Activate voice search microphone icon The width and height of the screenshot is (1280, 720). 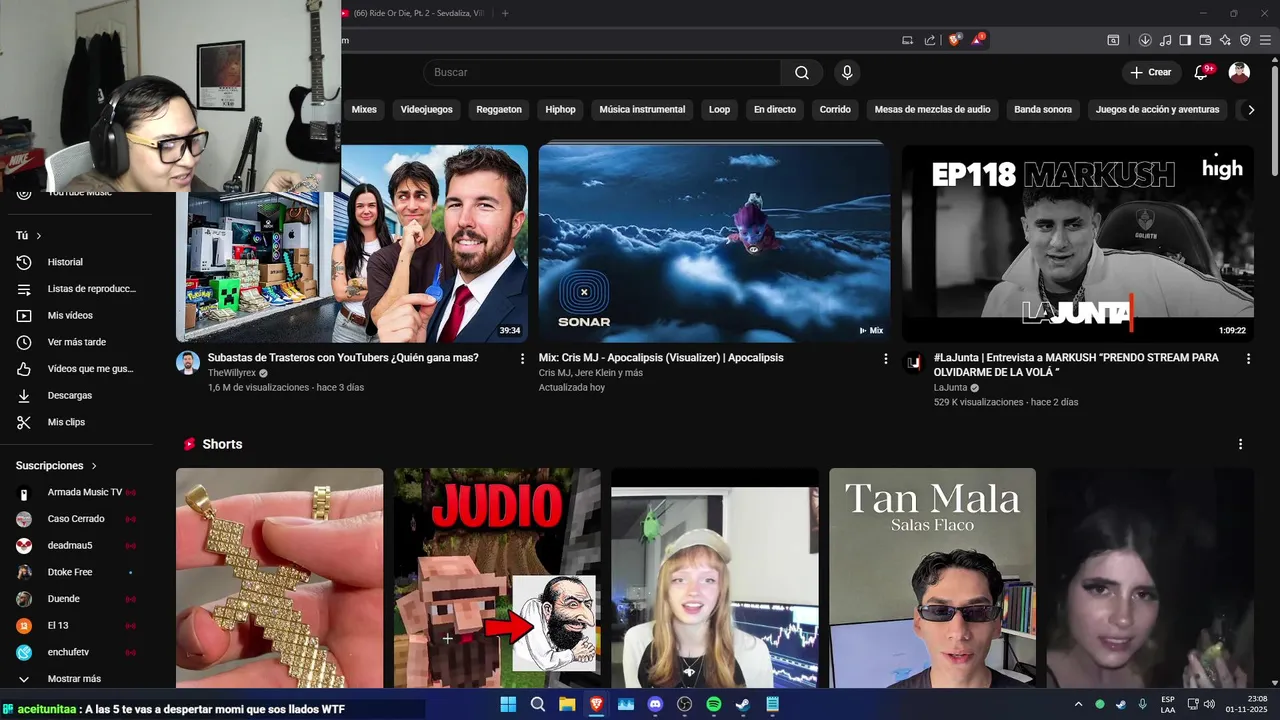pos(847,72)
